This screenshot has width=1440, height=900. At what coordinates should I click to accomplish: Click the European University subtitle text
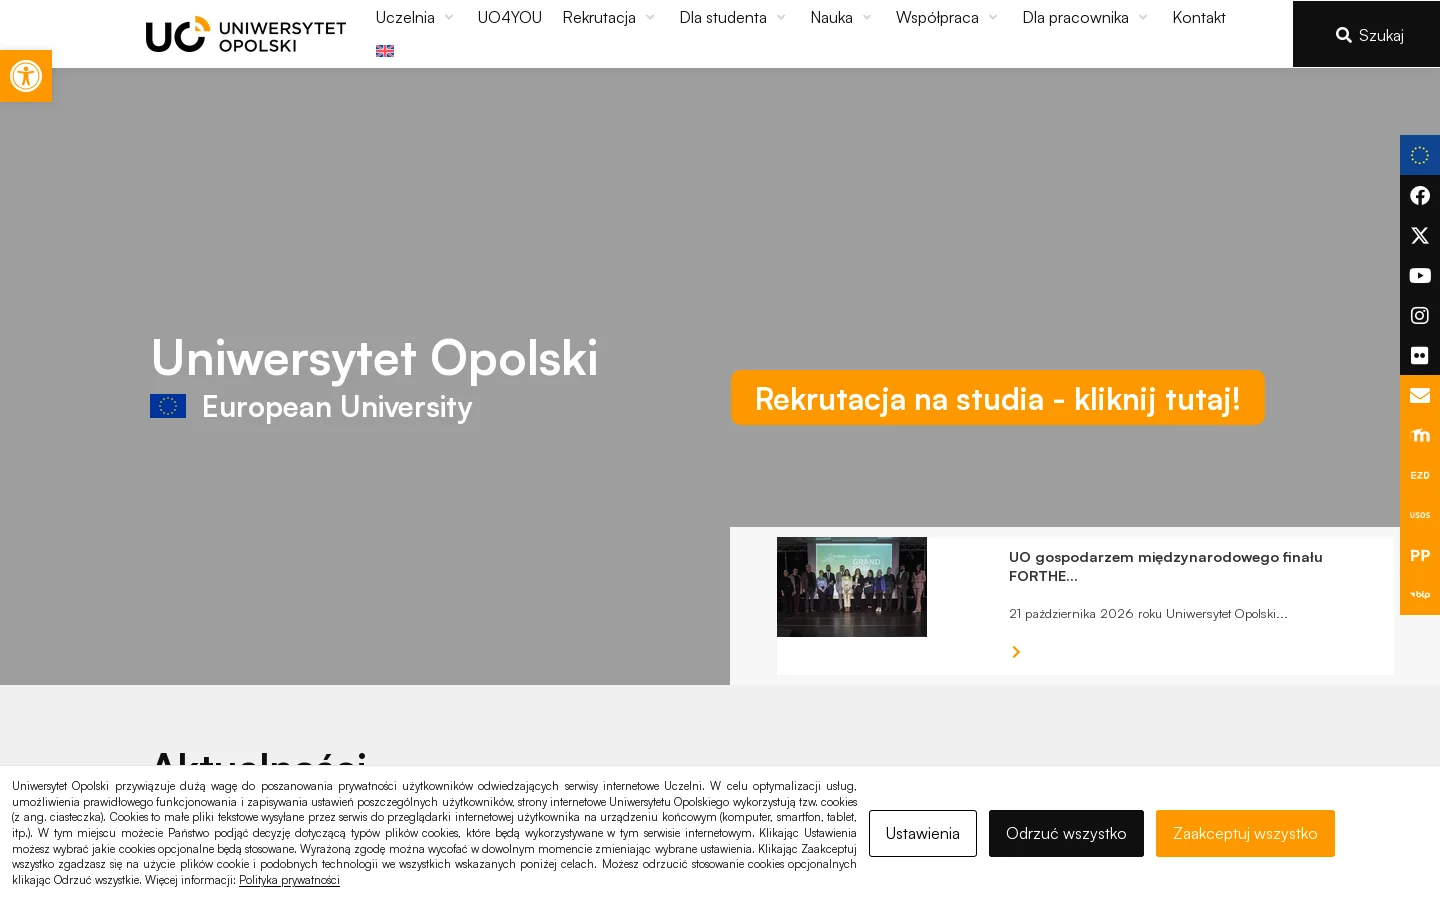[337, 407]
